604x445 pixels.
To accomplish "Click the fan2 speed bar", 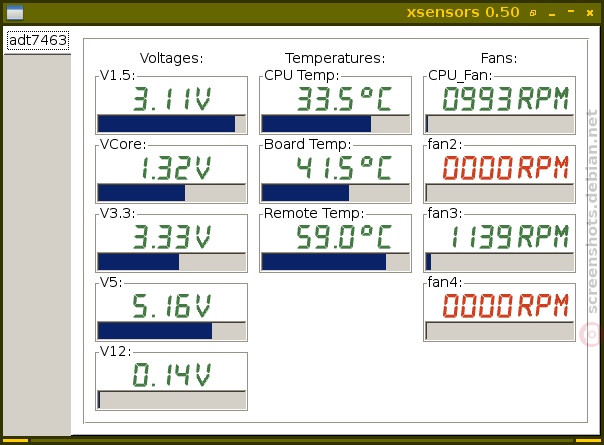I will pyautogui.click(x=500, y=193).
